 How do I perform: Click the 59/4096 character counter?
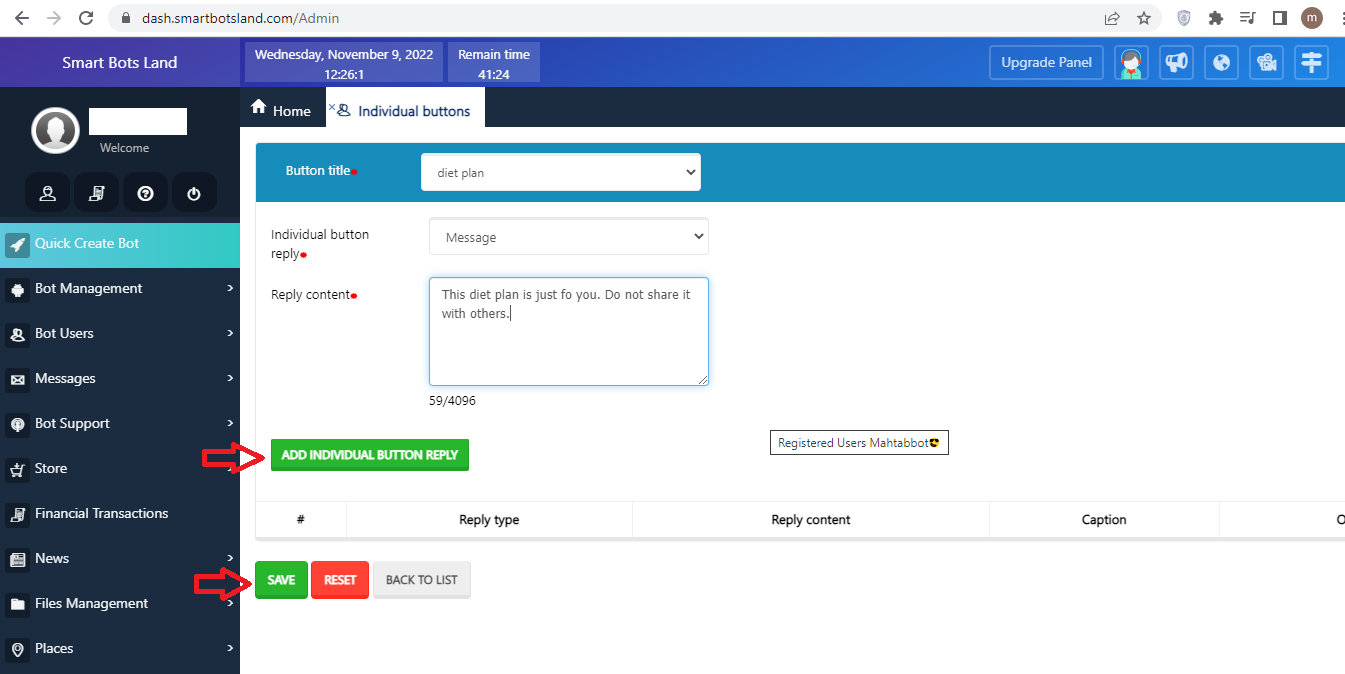[452, 401]
